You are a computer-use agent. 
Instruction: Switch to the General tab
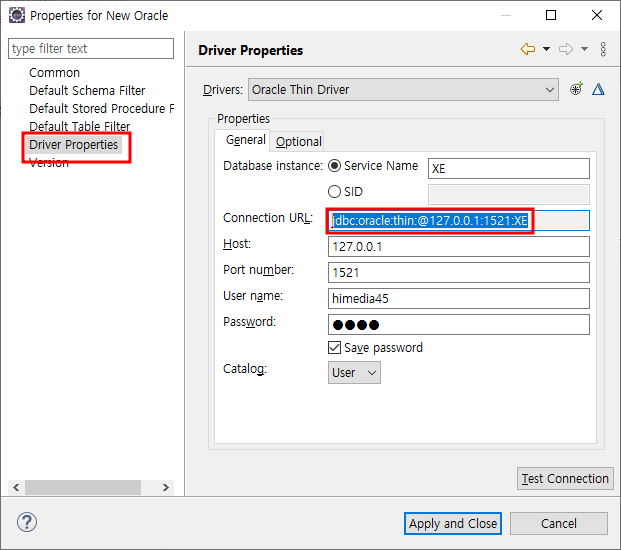[x=246, y=140]
